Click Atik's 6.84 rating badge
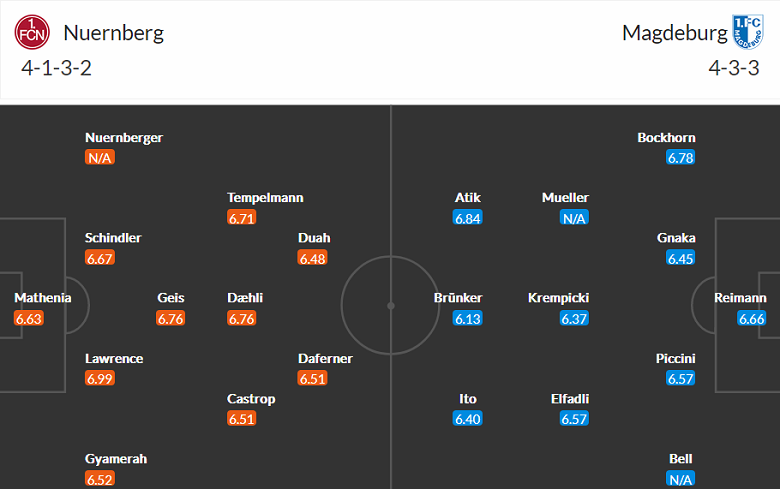This screenshot has width=780, height=489. tap(468, 218)
